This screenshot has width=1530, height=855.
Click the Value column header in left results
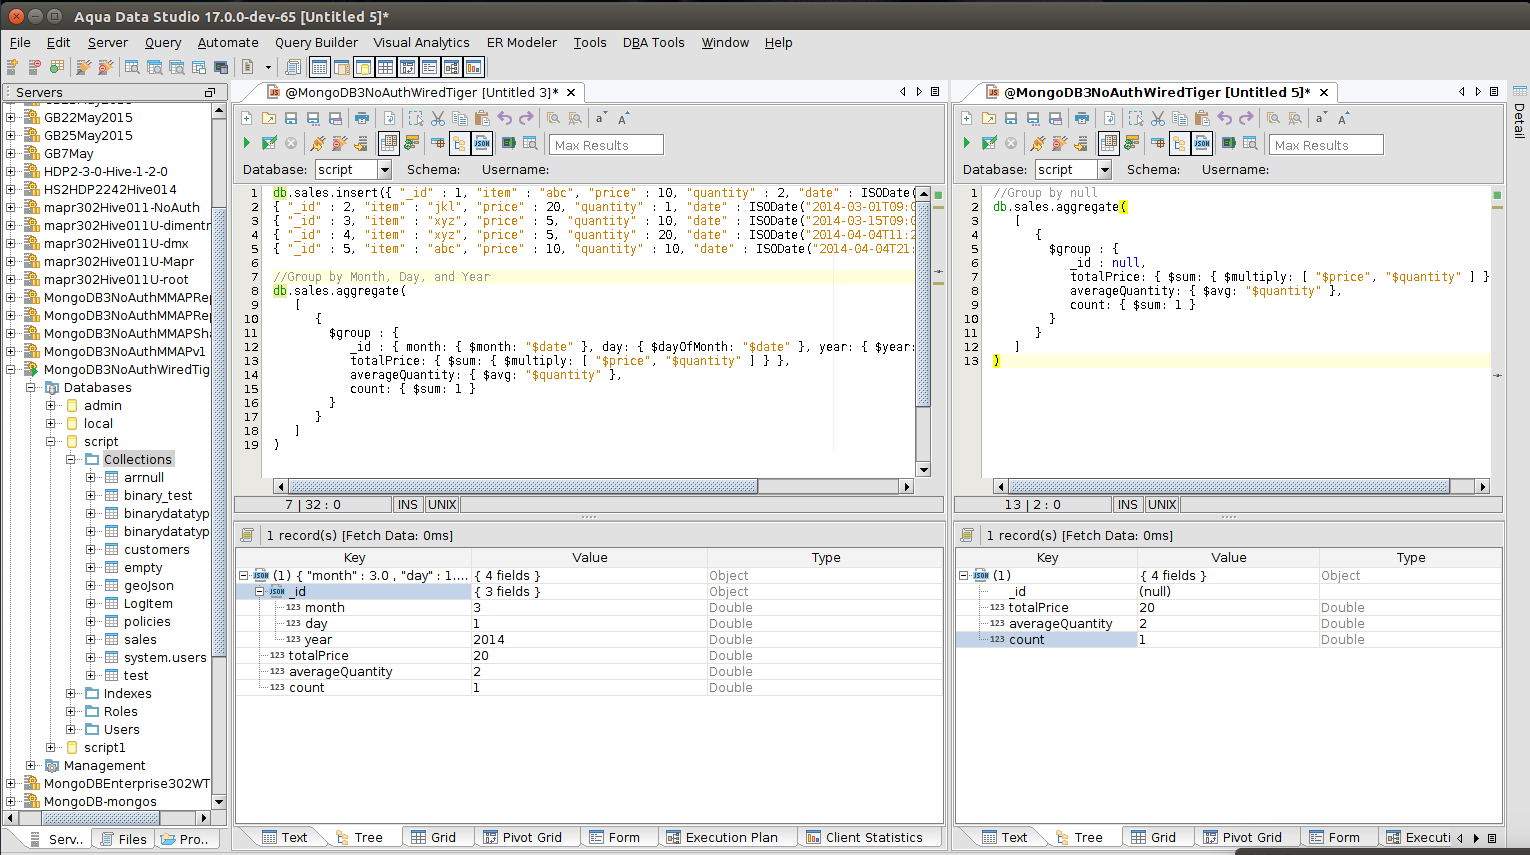[x=590, y=558]
